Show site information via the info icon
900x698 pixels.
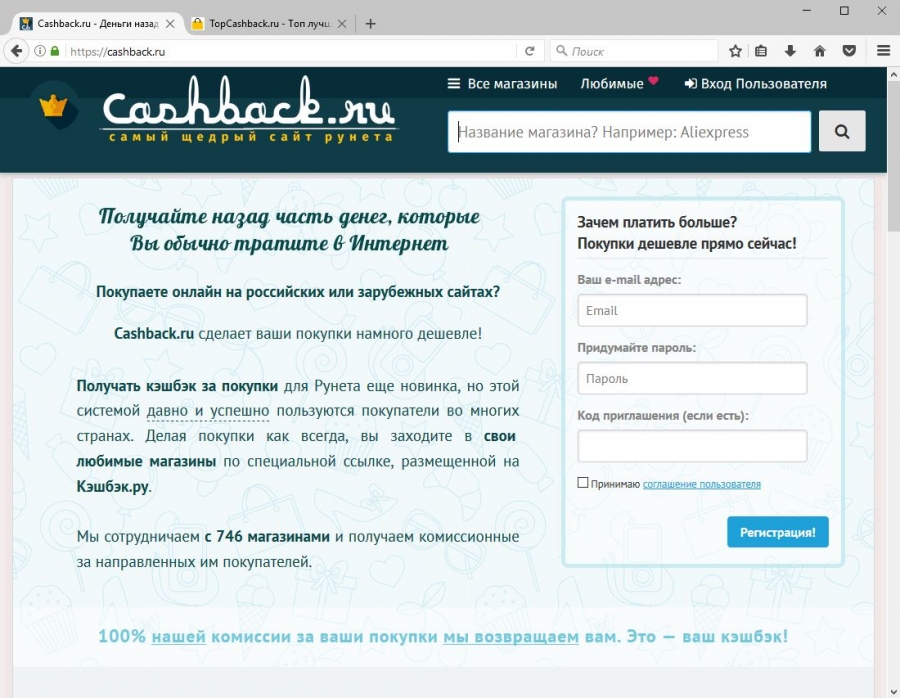point(40,51)
